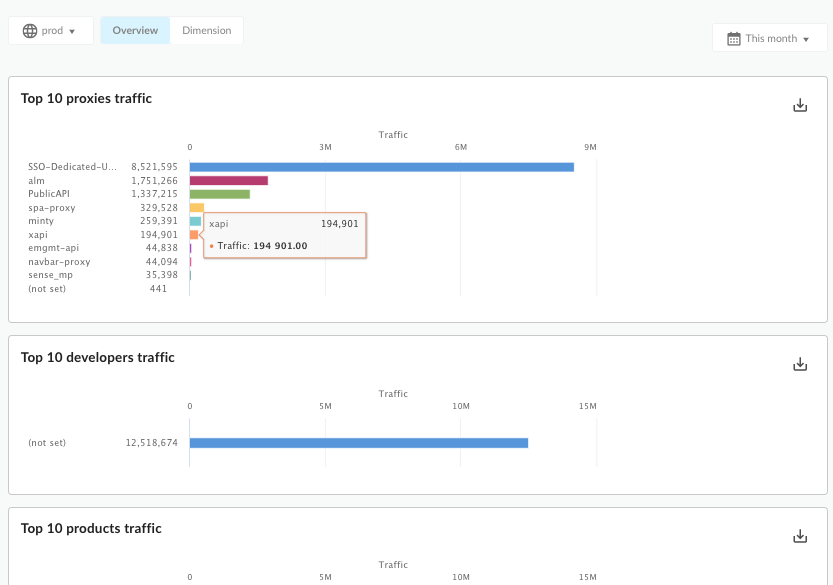Viewport: 833px width, 585px height.
Task: Click the navbar-proxy row label
Action: 58,262
